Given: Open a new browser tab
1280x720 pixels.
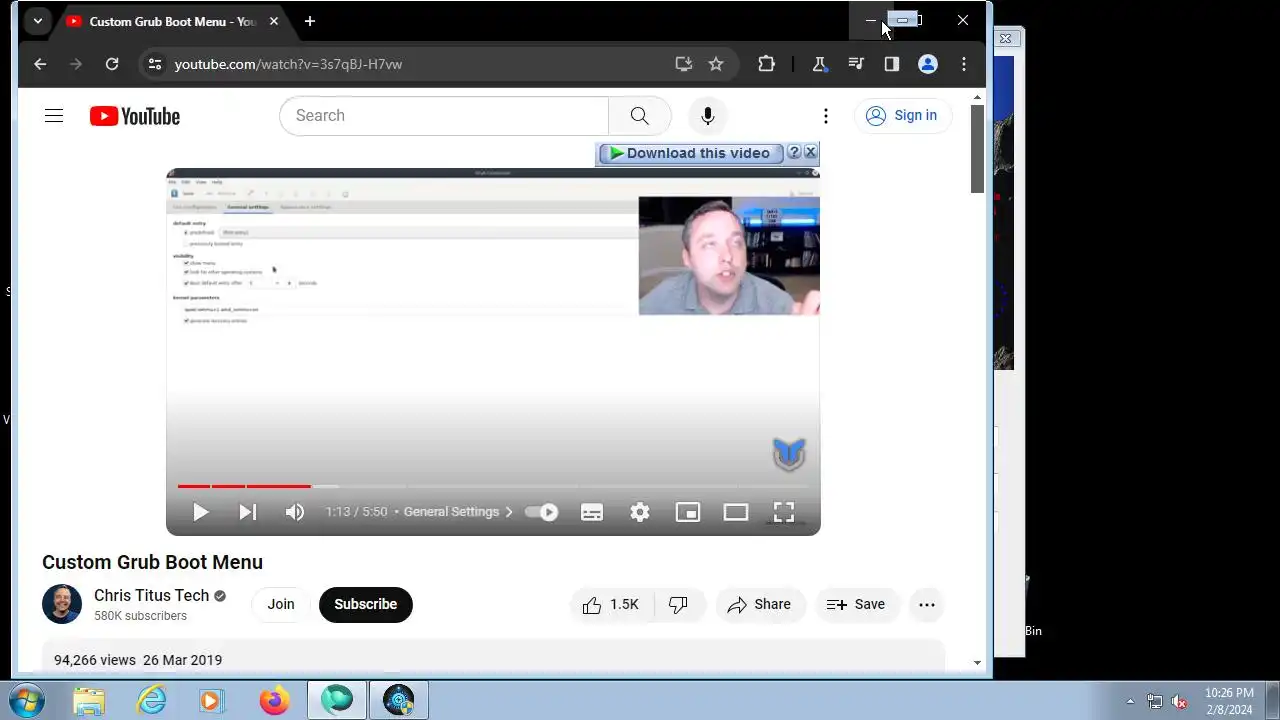Looking at the screenshot, I should coord(310,21).
